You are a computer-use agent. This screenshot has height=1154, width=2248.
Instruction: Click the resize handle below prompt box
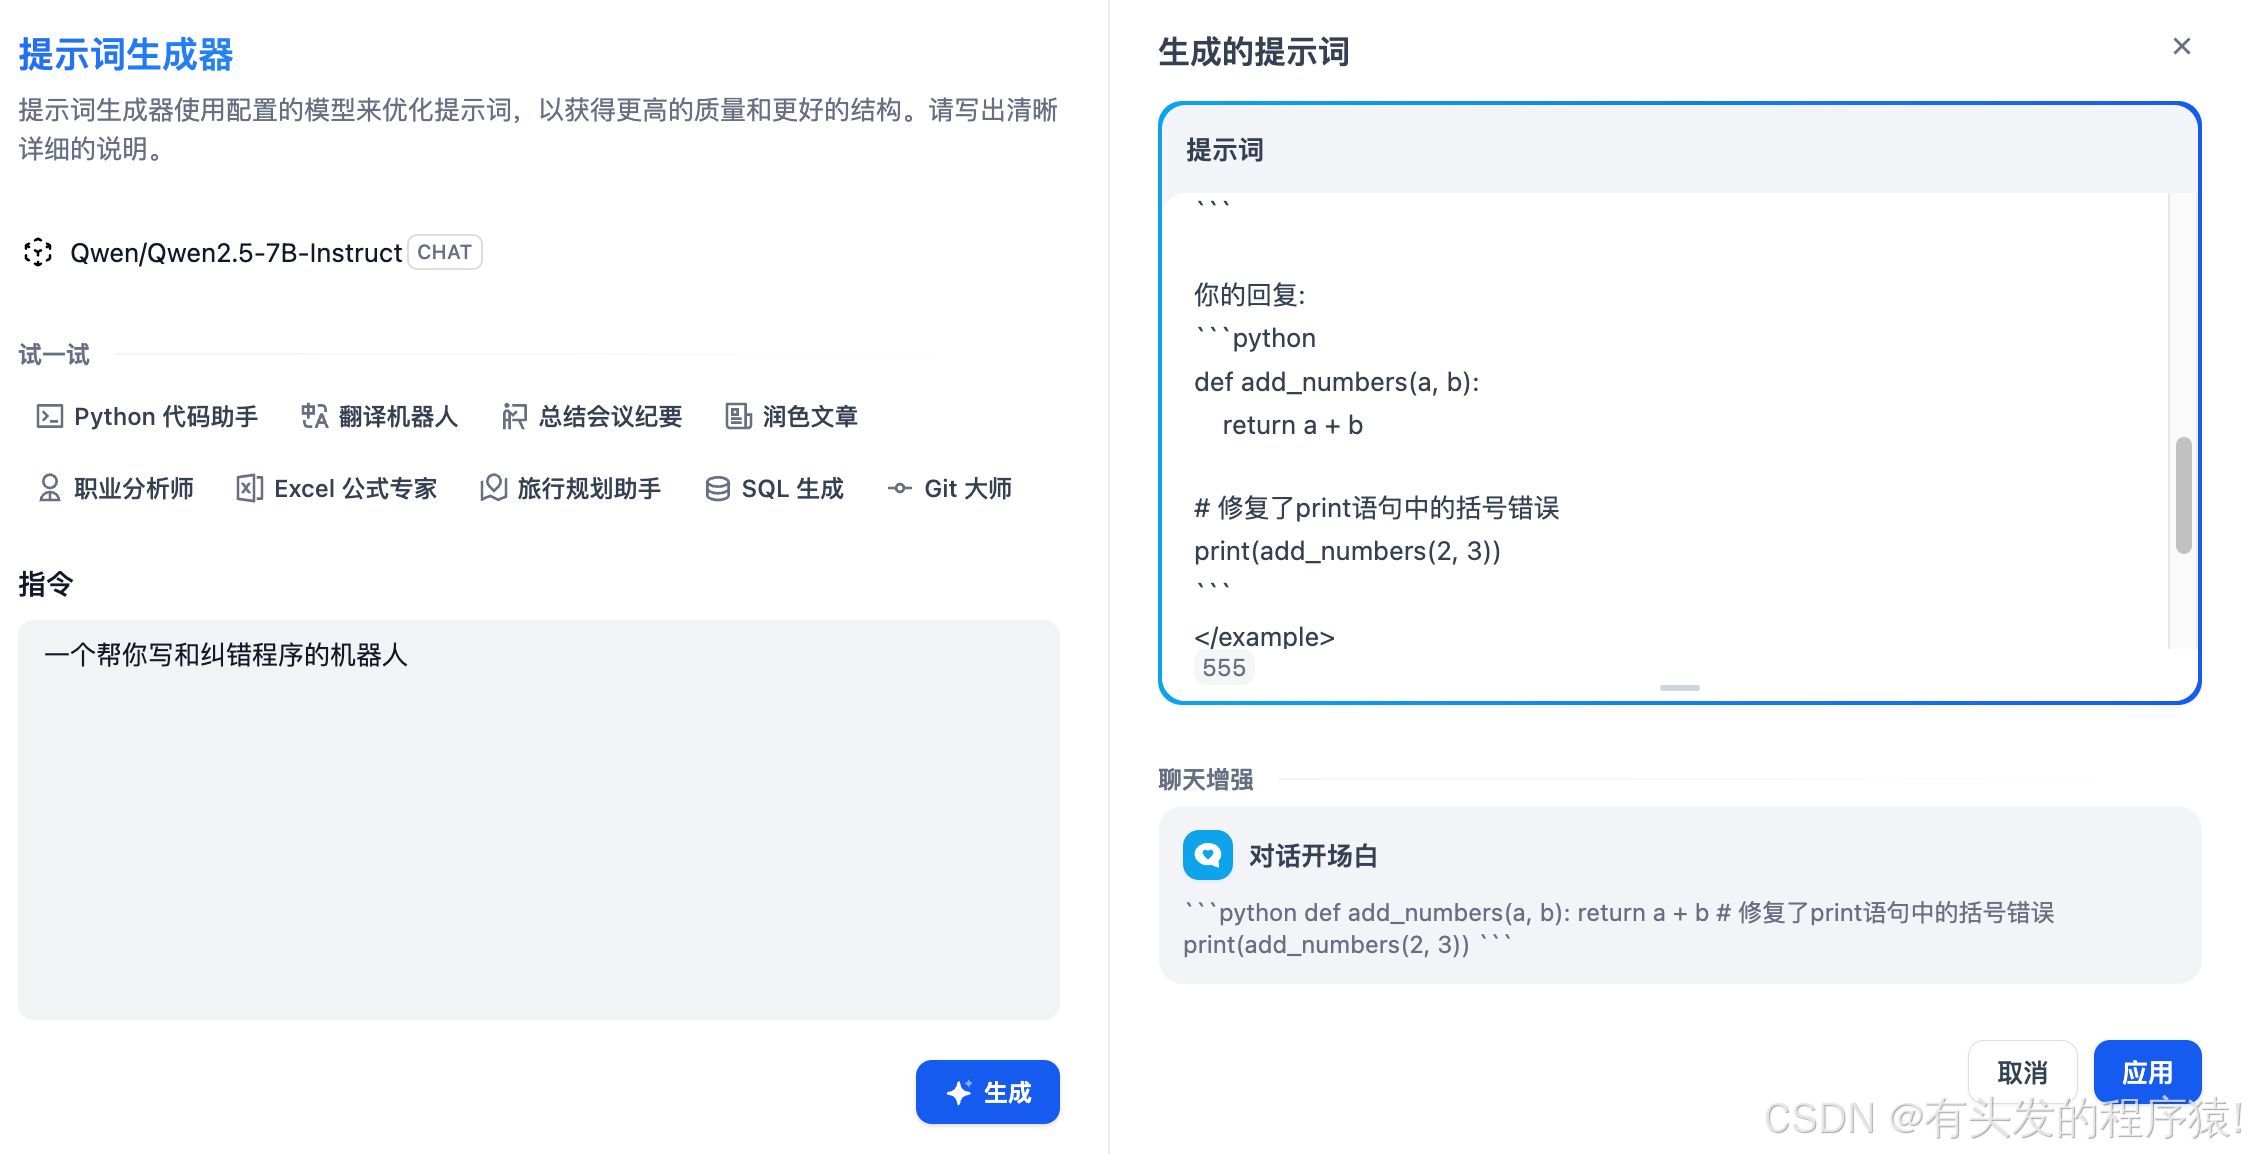tap(1679, 688)
